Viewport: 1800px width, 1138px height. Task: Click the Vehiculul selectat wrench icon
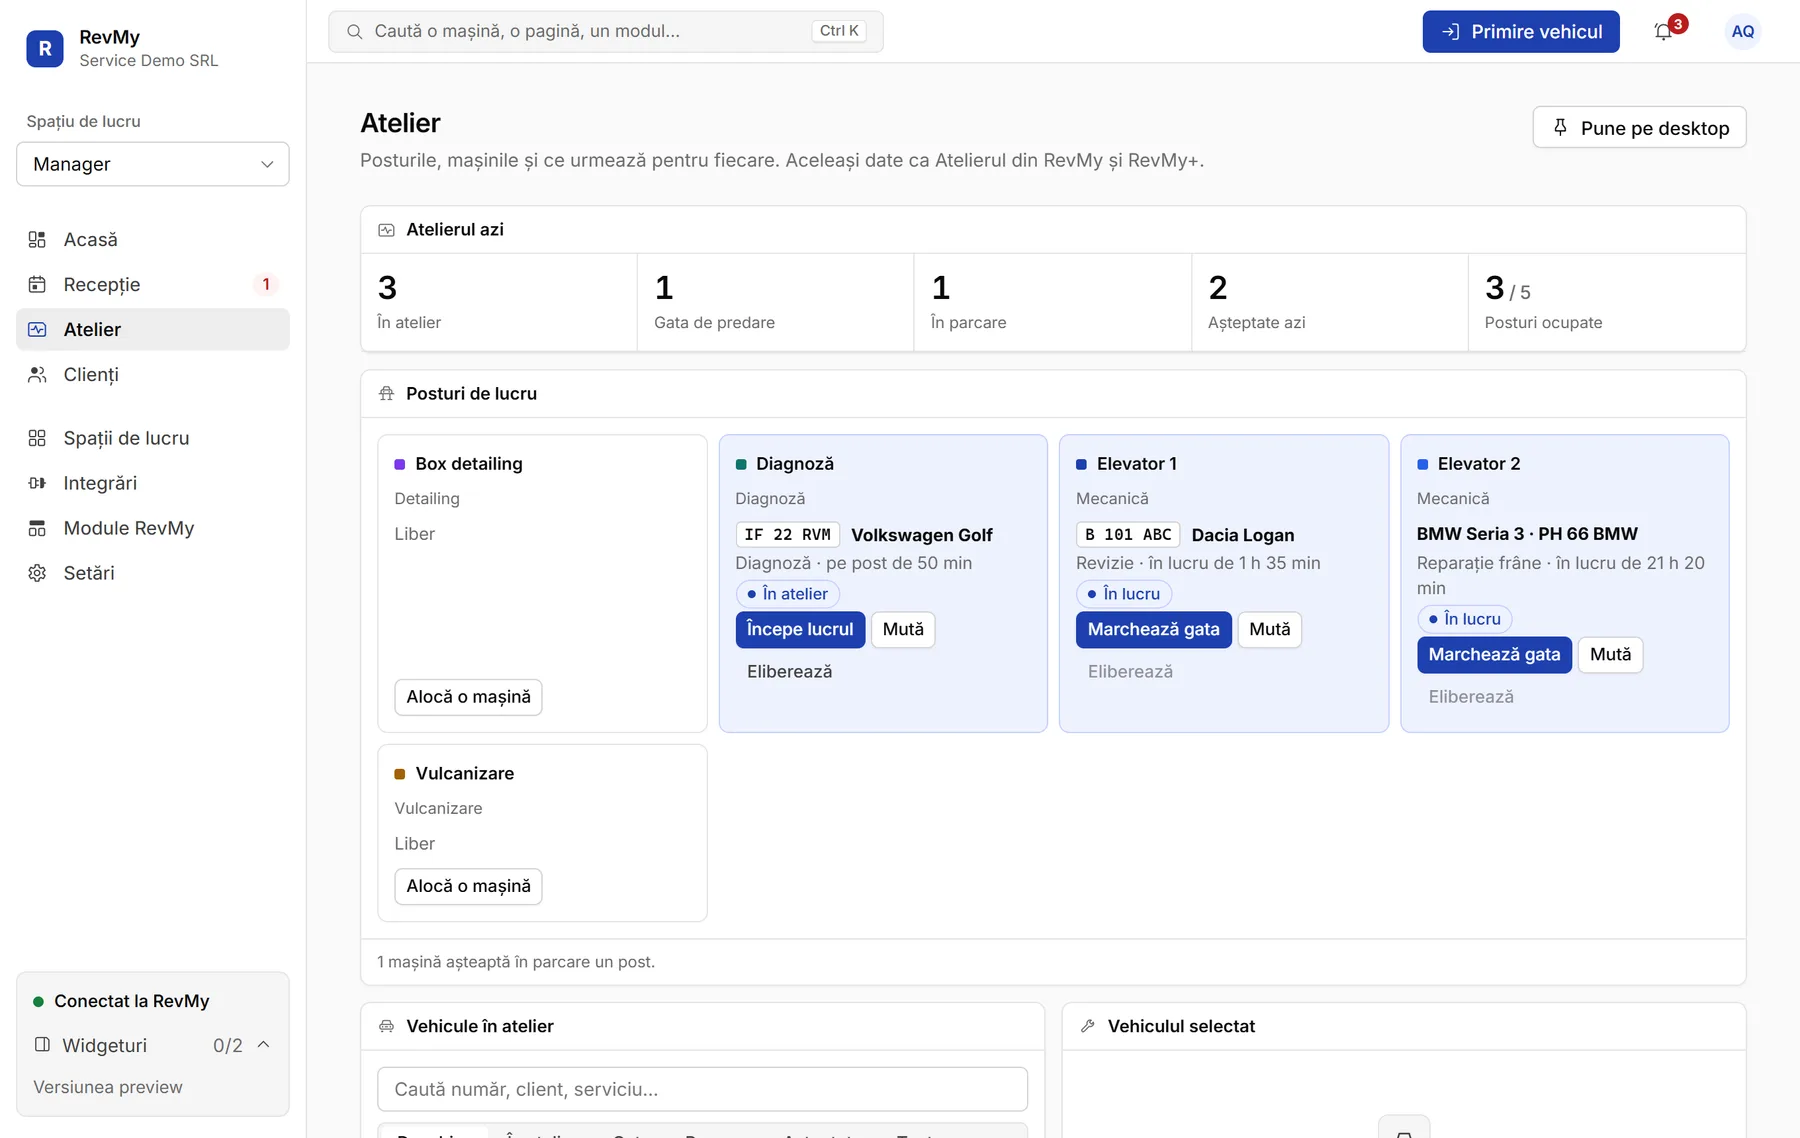coord(1088,1026)
